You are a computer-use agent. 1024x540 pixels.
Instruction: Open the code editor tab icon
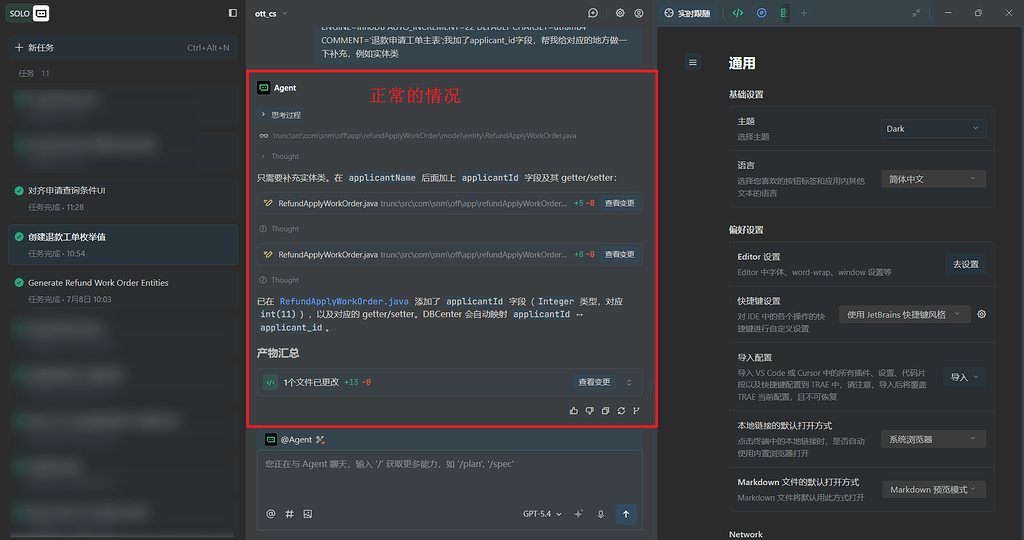coord(738,13)
